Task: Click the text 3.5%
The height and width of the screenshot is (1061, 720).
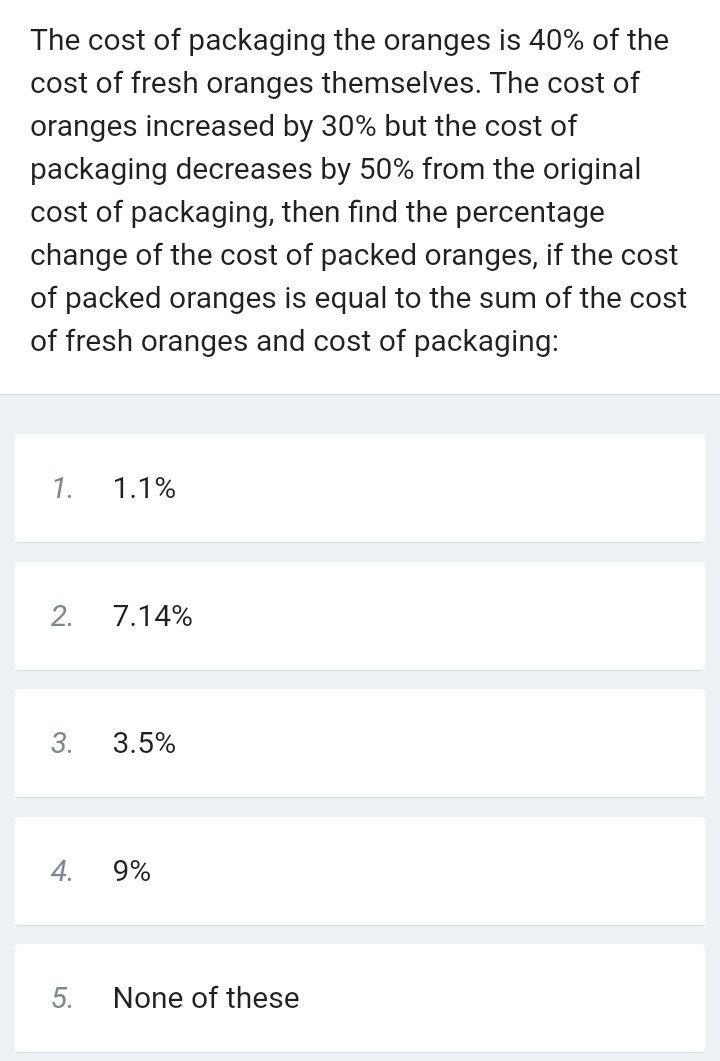Action: [143, 744]
